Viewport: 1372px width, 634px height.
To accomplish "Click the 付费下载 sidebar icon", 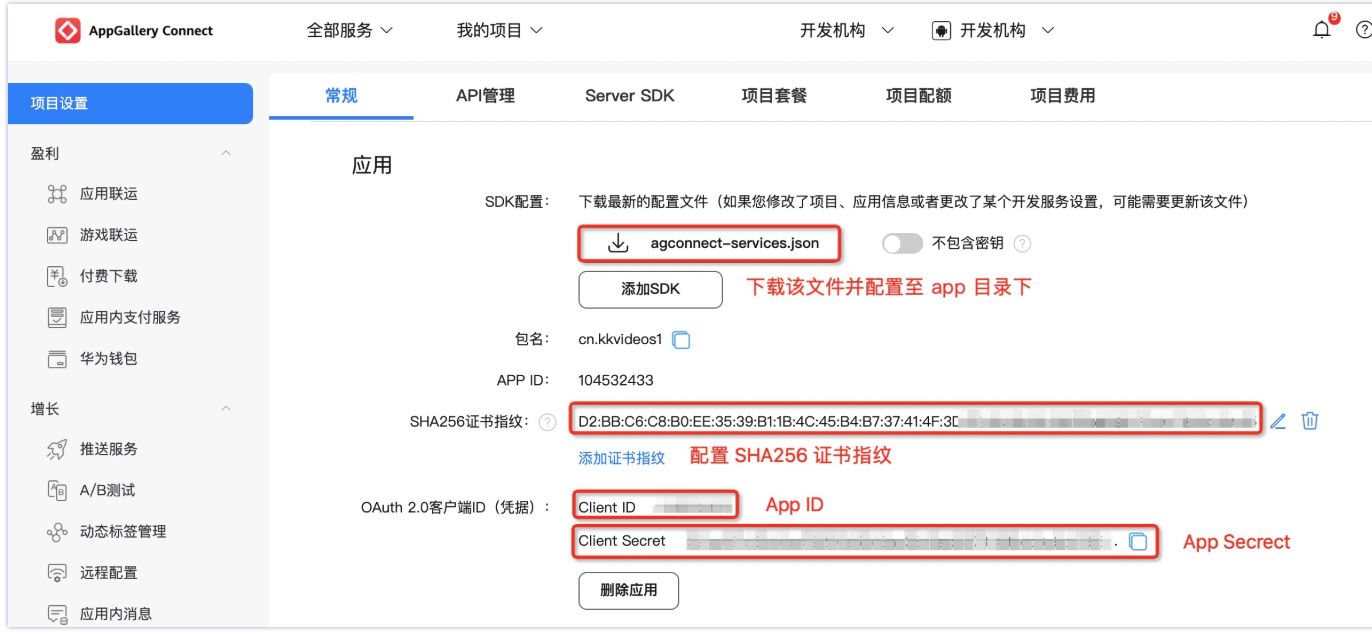I will [57, 276].
